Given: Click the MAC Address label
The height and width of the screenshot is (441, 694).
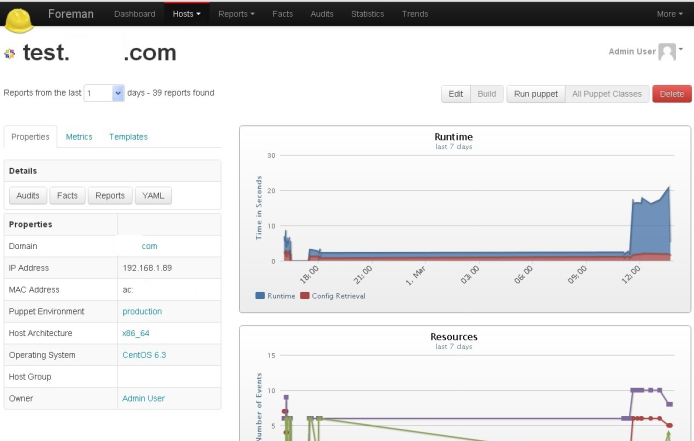Looking at the screenshot, I should [x=34, y=290].
